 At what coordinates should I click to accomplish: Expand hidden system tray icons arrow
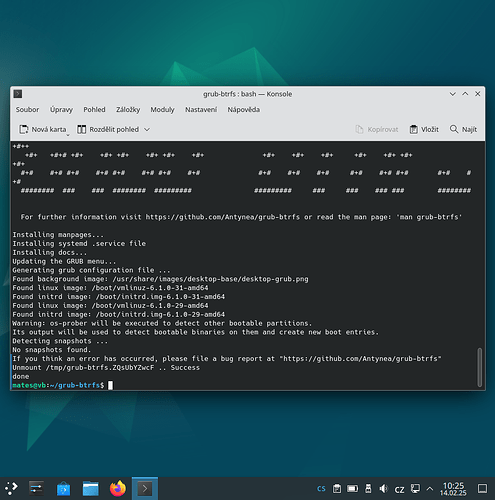tap(430, 489)
